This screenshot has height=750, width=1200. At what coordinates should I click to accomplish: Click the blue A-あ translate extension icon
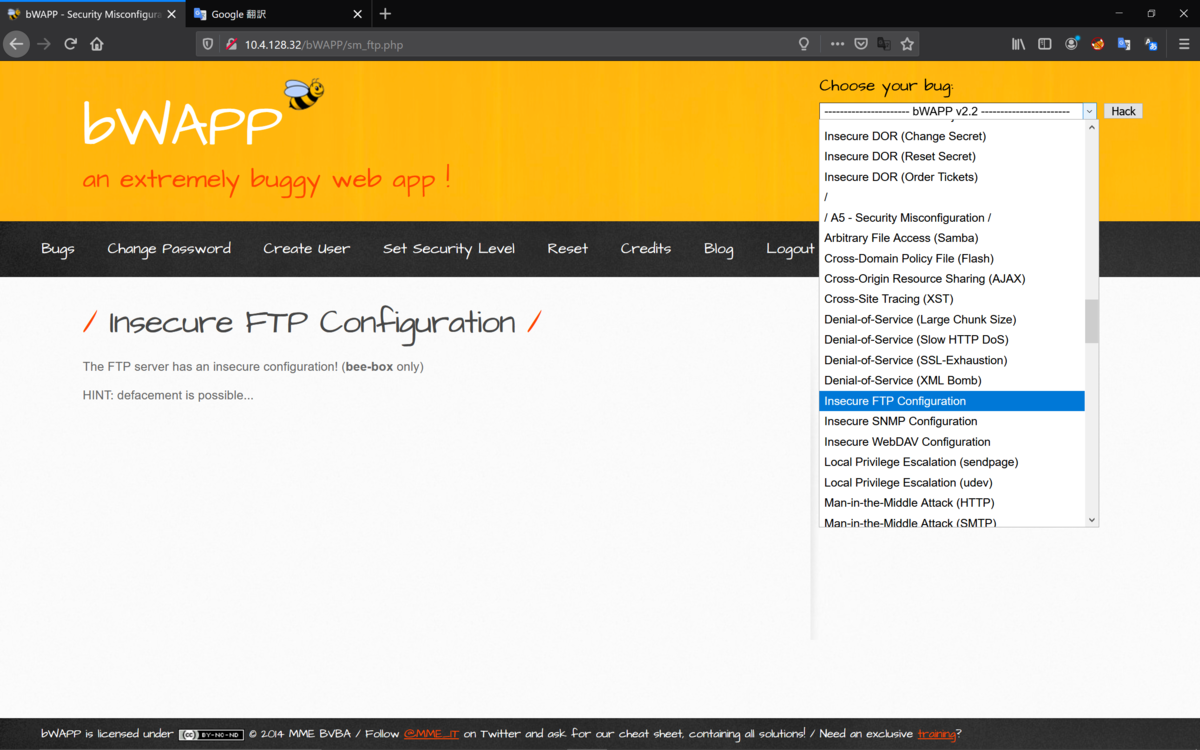pos(1151,44)
